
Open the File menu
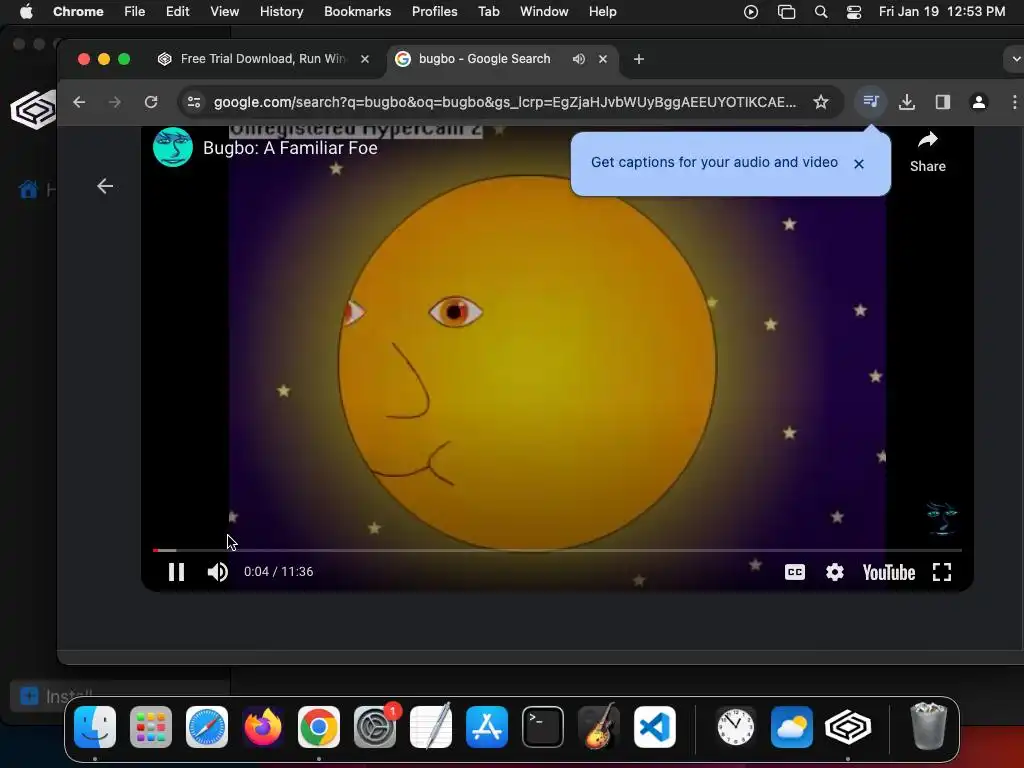tap(135, 11)
